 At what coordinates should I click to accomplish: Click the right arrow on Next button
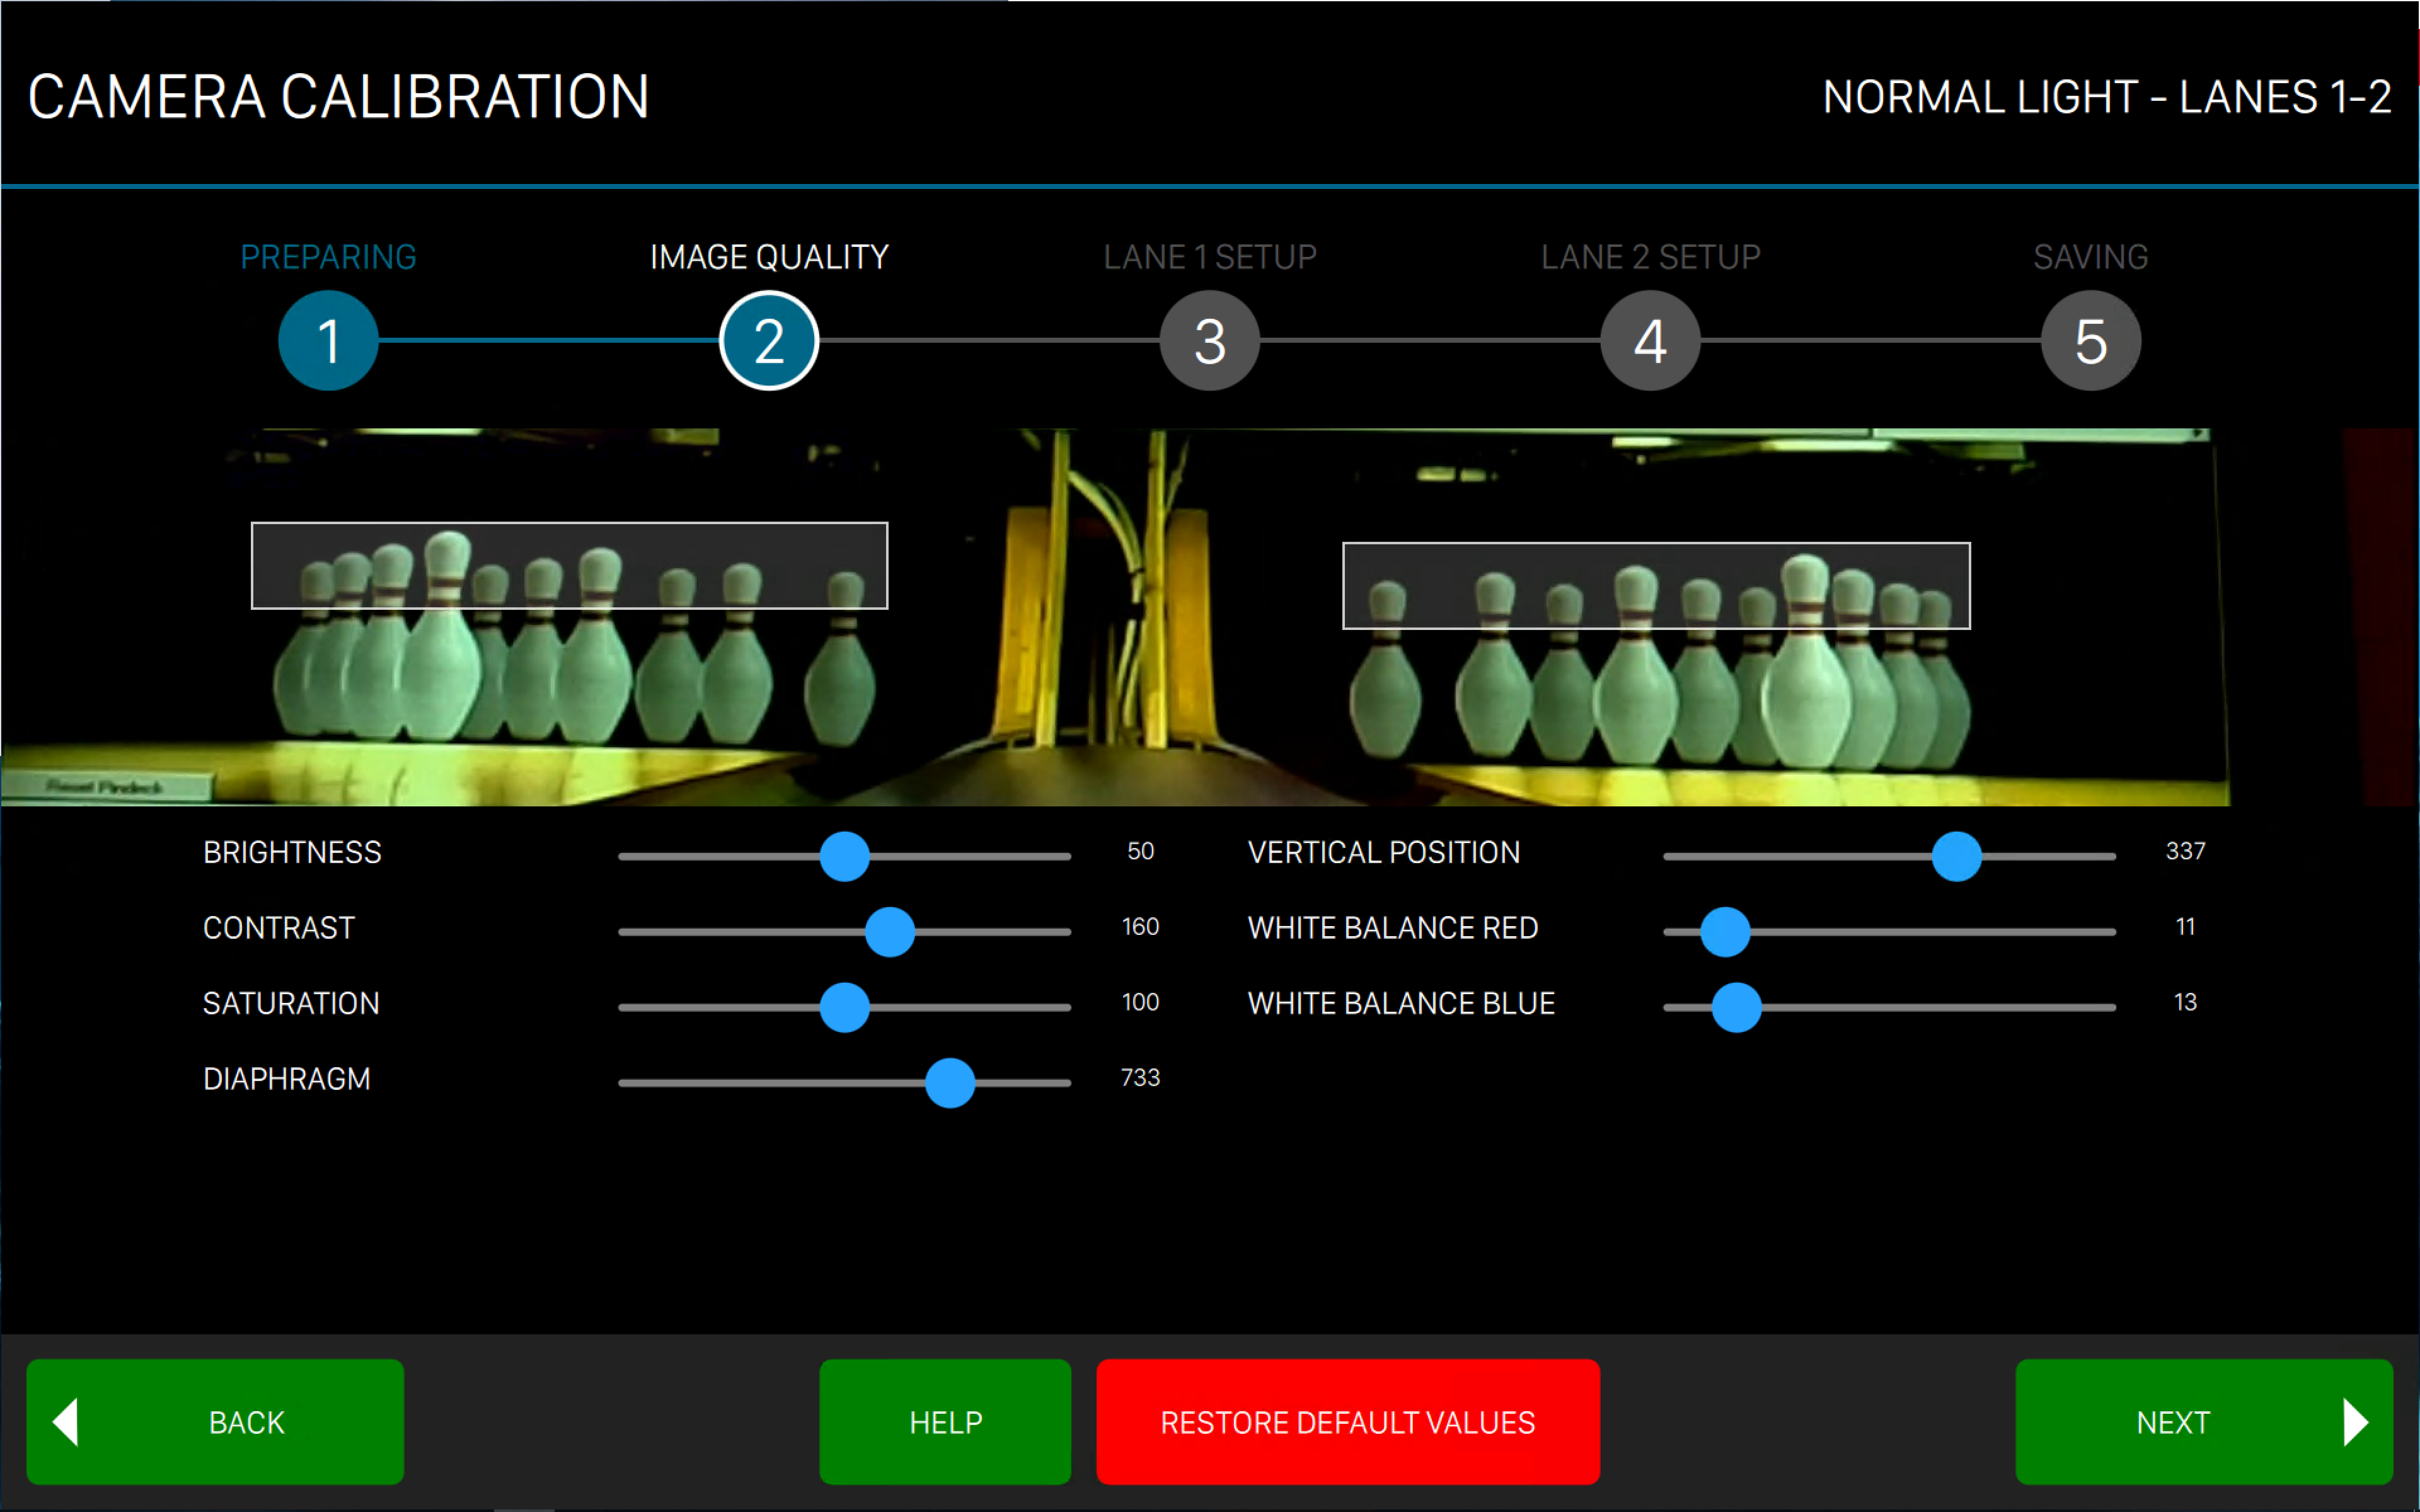coord(2355,1422)
